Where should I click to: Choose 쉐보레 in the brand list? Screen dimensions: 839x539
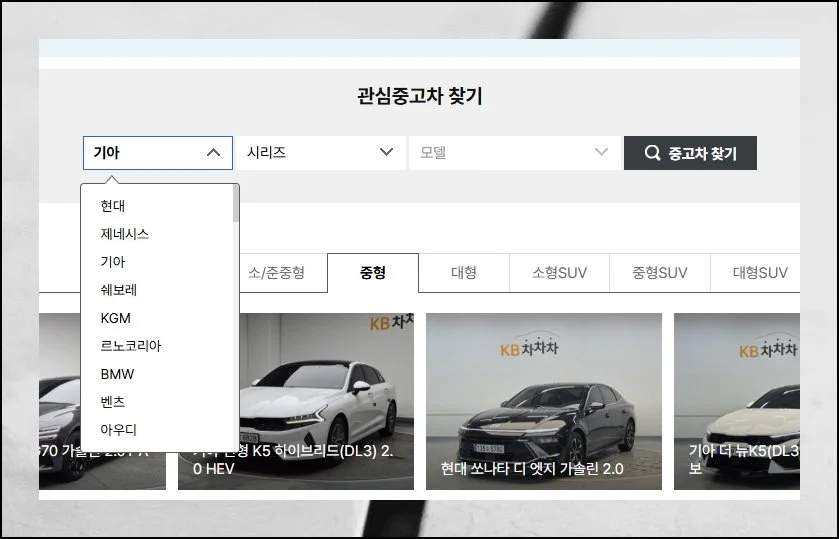pos(119,290)
